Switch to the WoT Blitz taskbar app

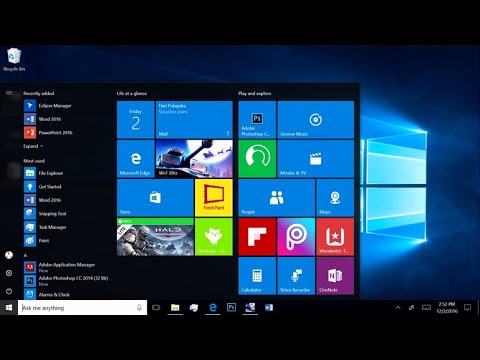250,307
